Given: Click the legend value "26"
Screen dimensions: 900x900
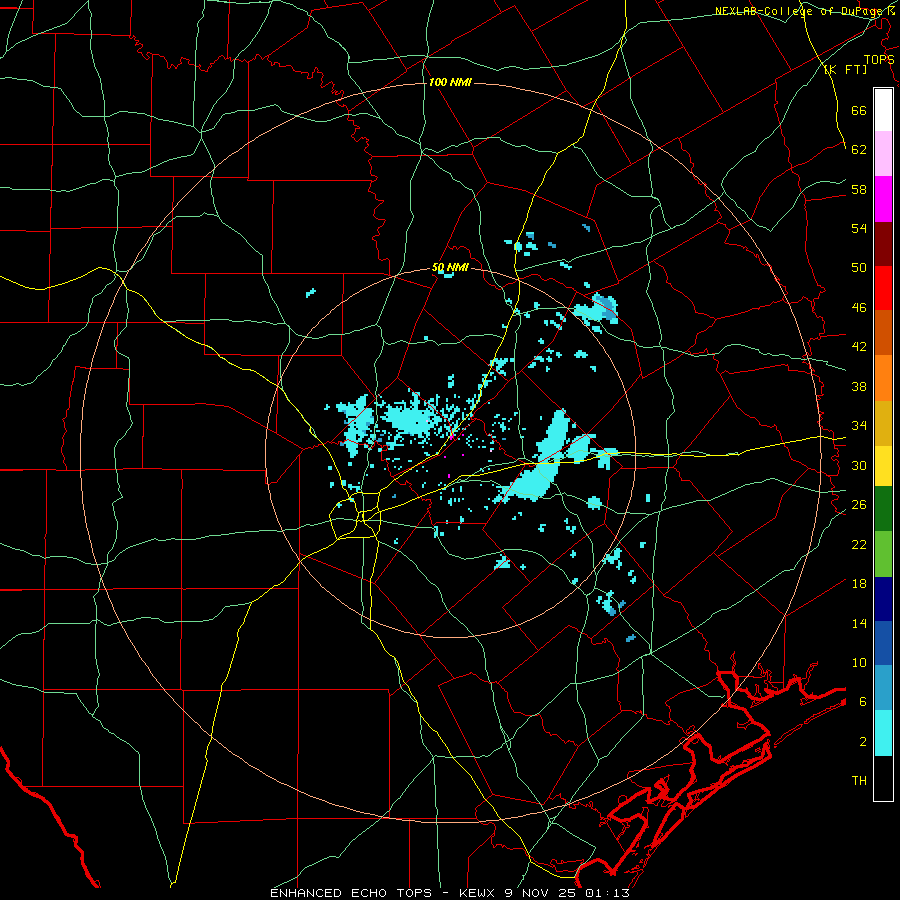Looking at the screenshot, I should click(x=859, y=505).
